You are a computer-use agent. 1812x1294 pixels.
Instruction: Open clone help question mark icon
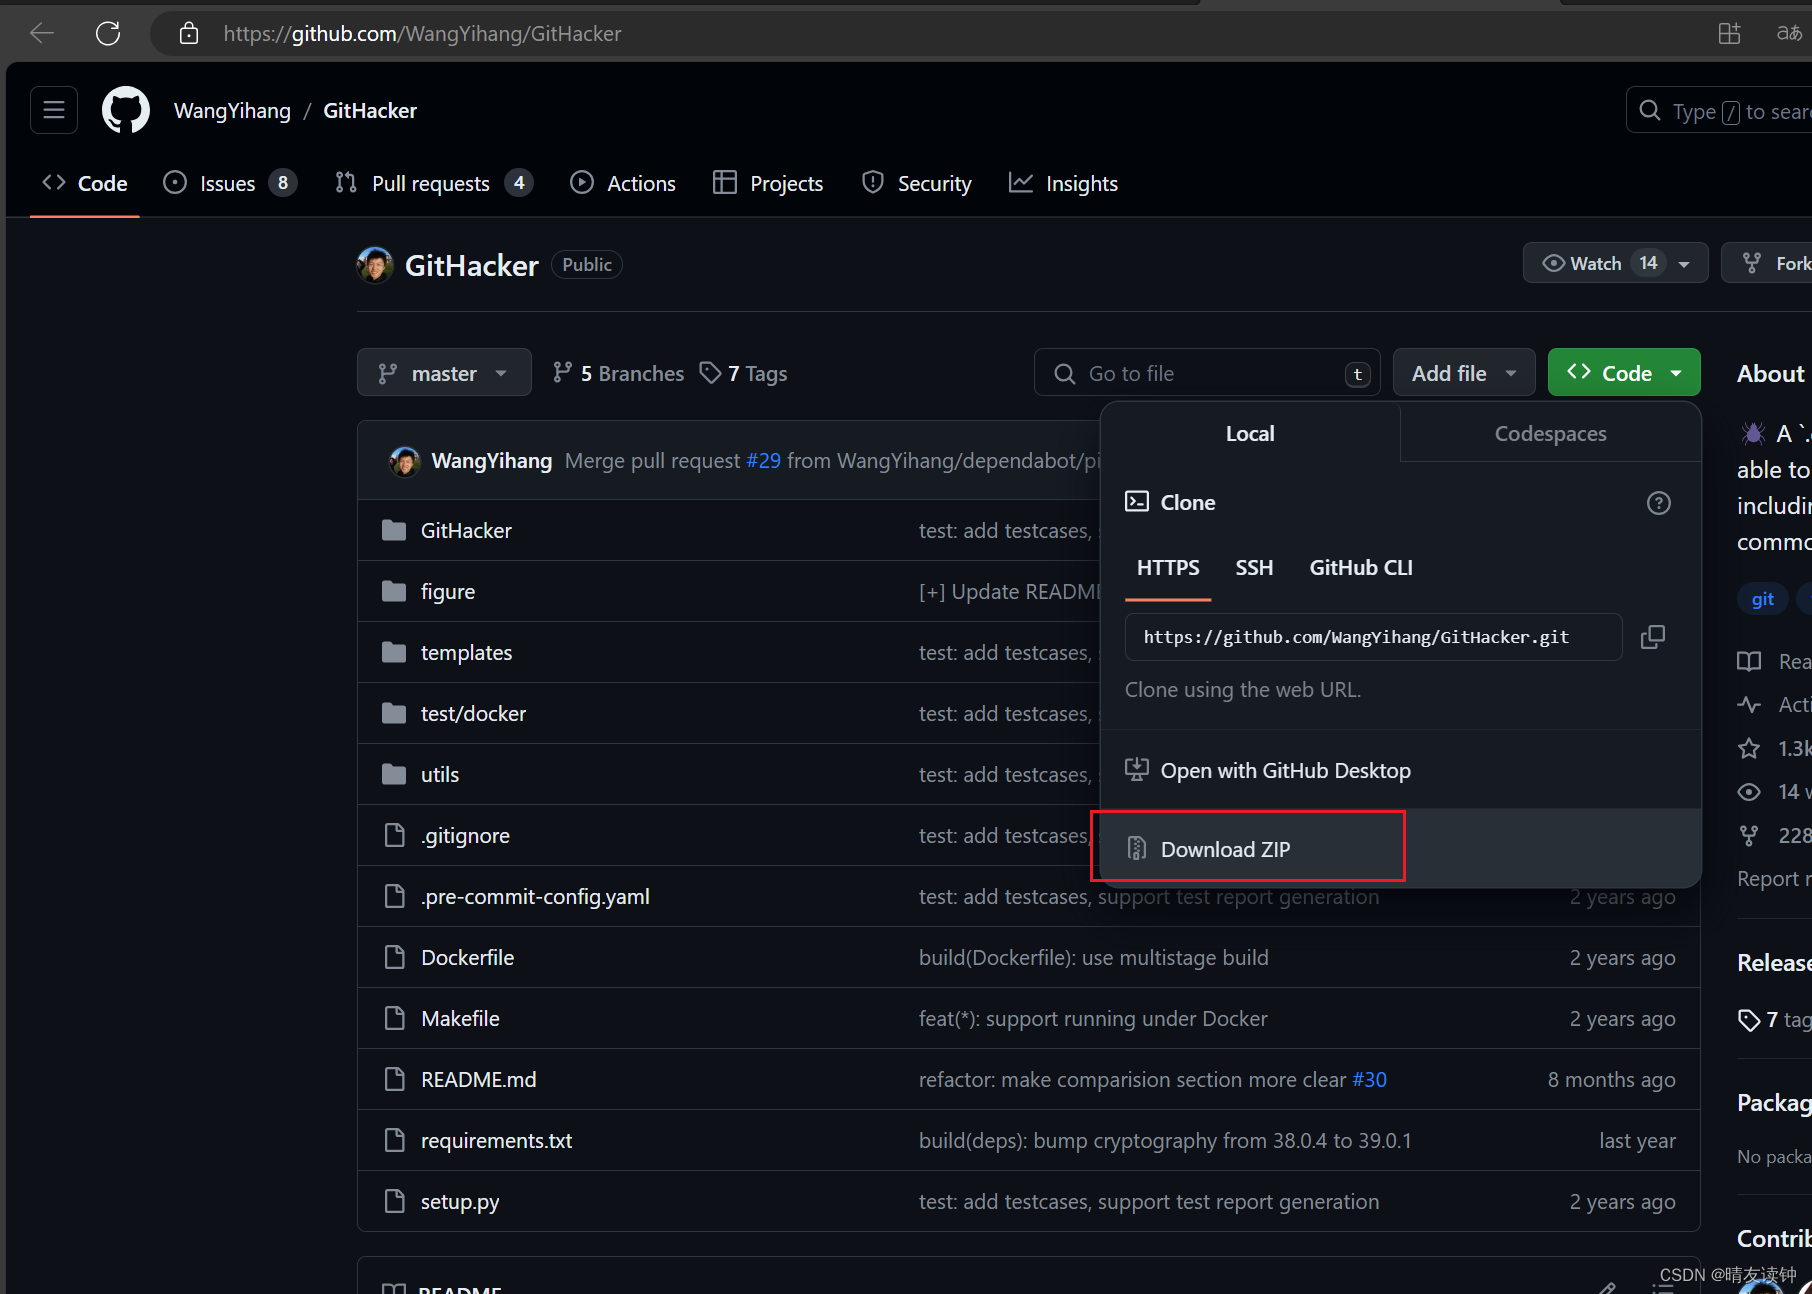click(1659, 503)
